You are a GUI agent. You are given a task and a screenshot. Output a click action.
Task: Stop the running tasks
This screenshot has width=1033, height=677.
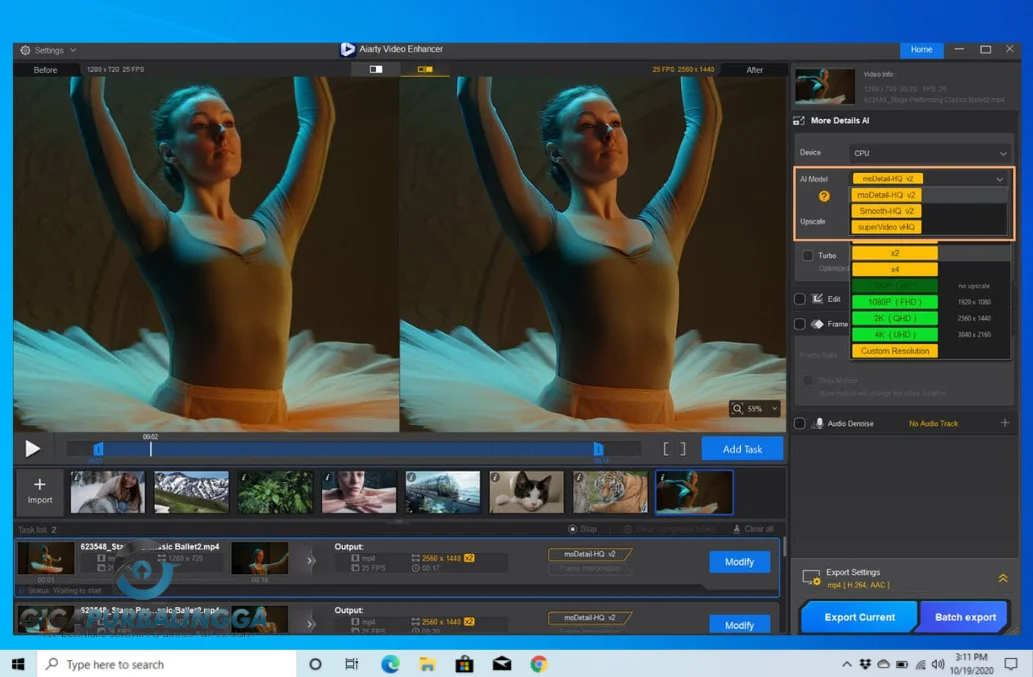pyautogui.click(x=582, y=529)
